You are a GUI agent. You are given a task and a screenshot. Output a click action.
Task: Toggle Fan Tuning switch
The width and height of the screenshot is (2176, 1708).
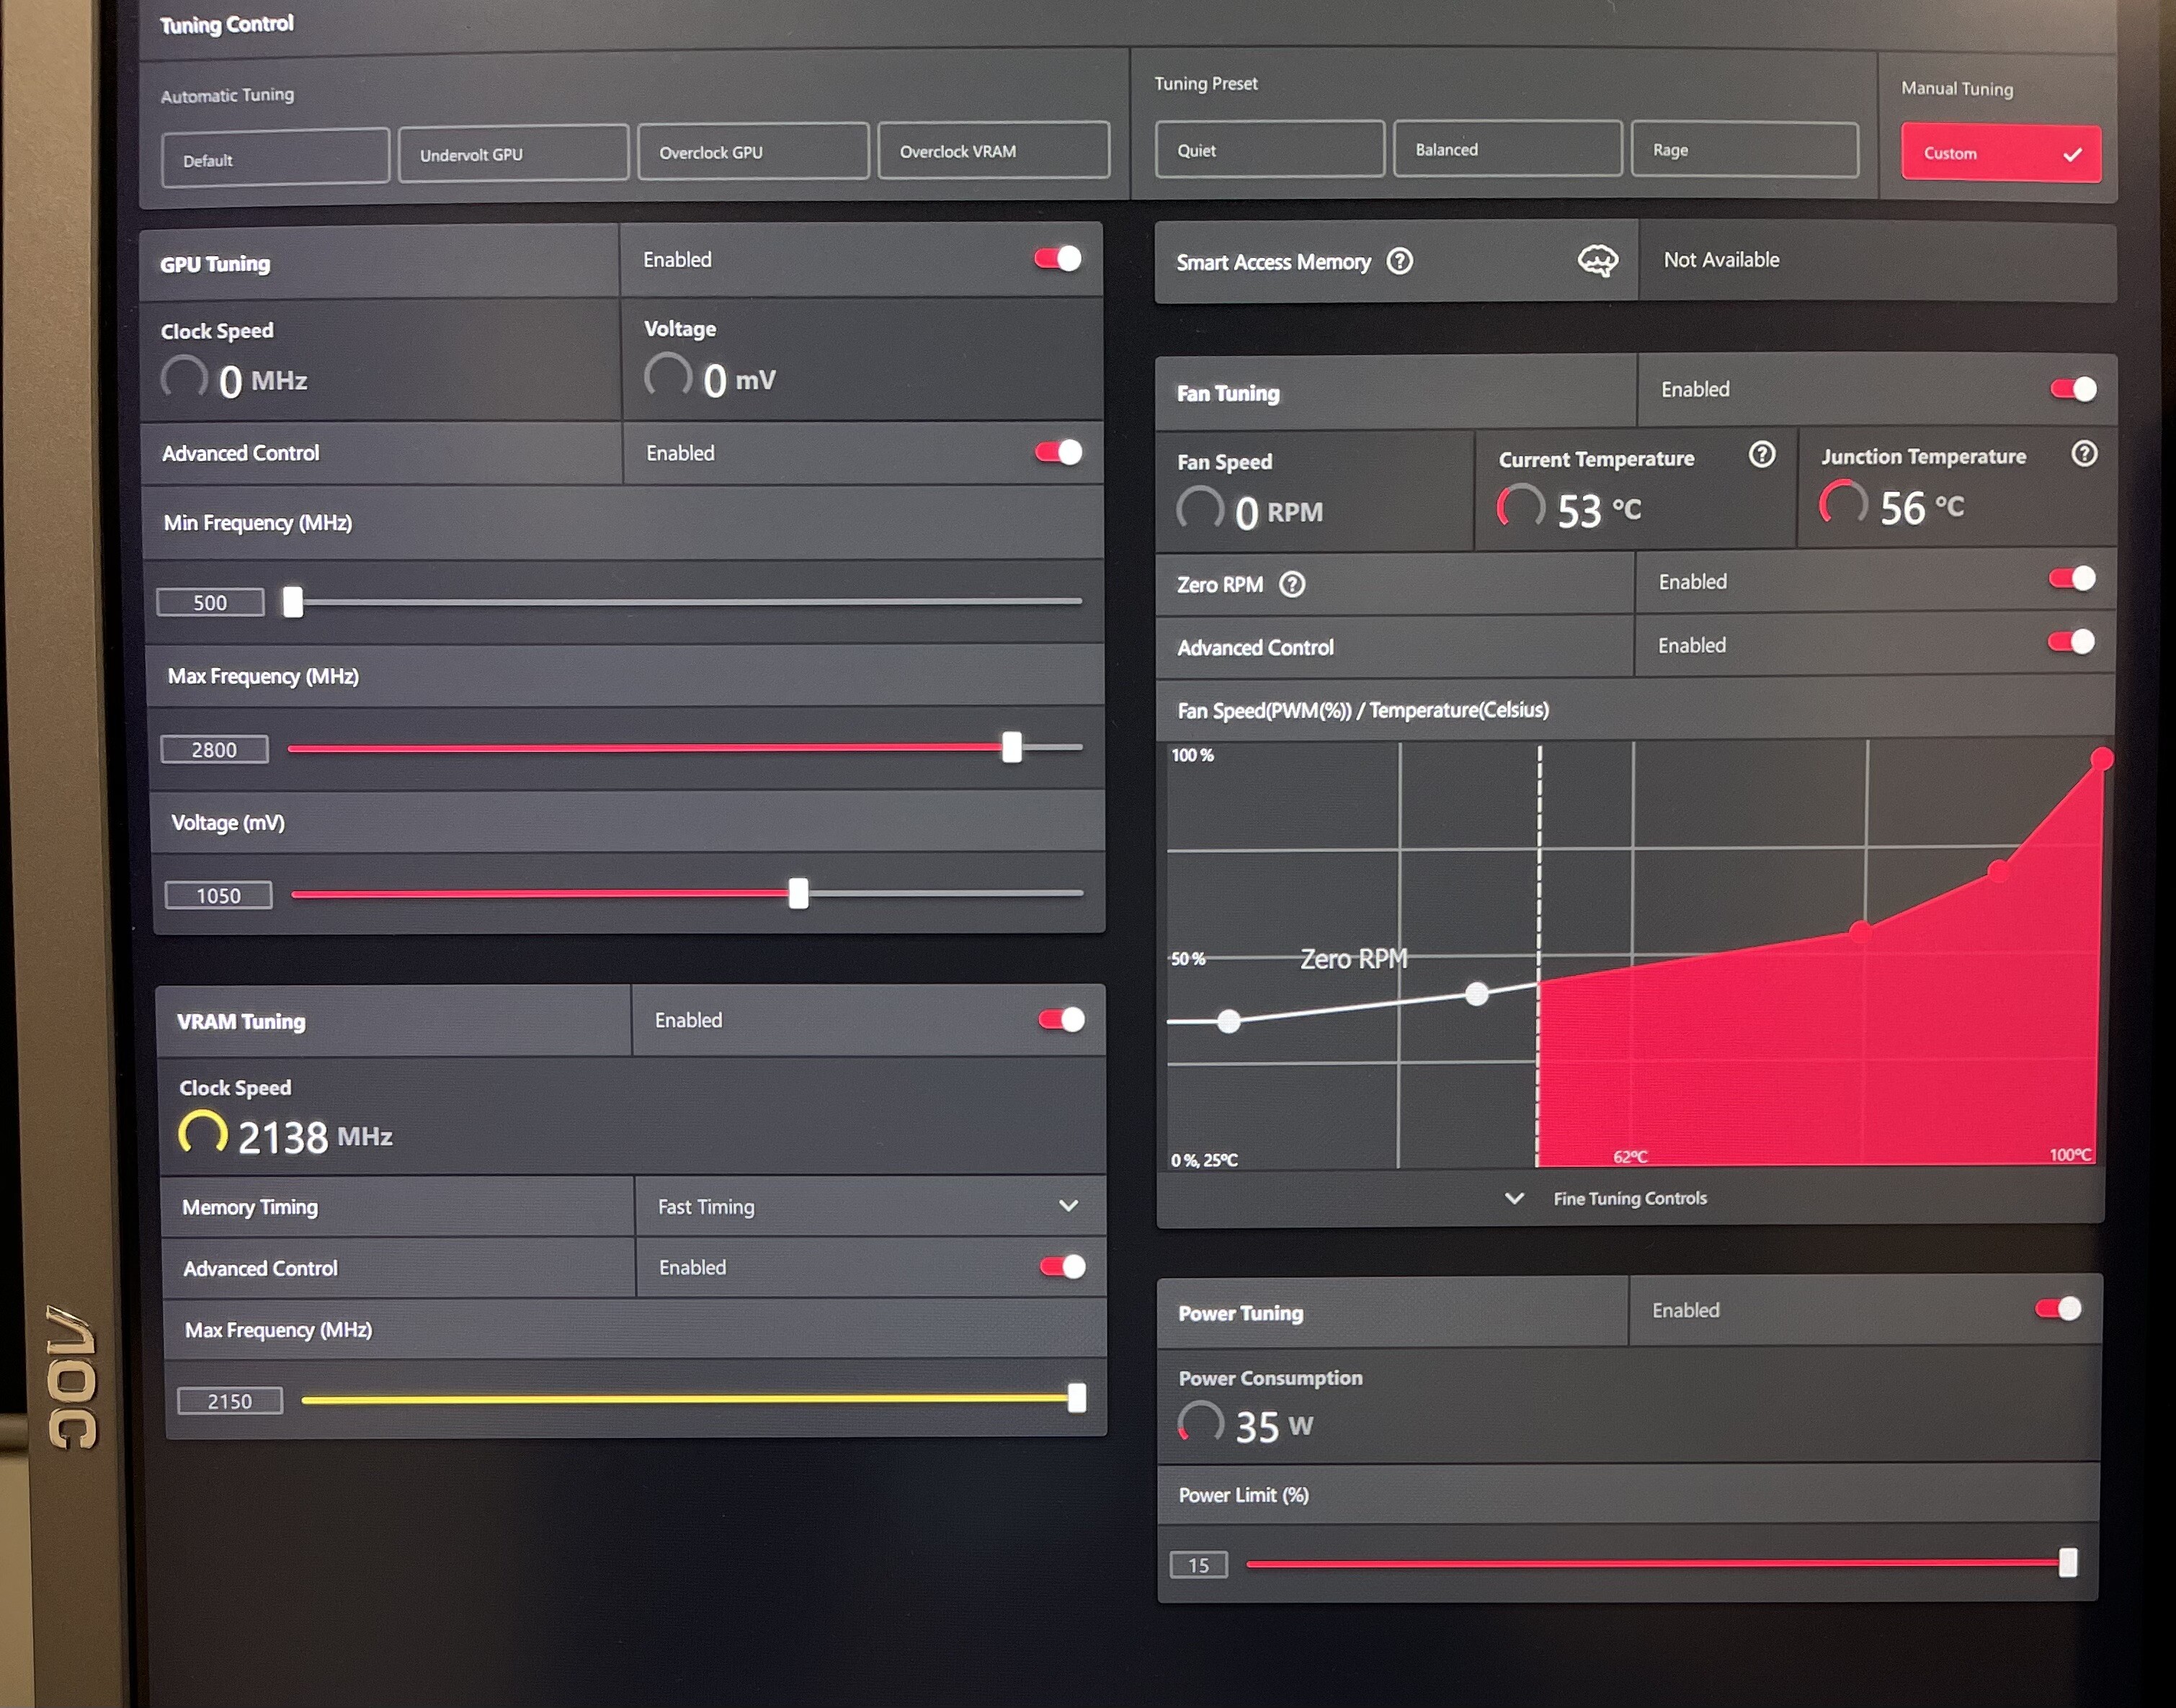tap(2074, 389)
